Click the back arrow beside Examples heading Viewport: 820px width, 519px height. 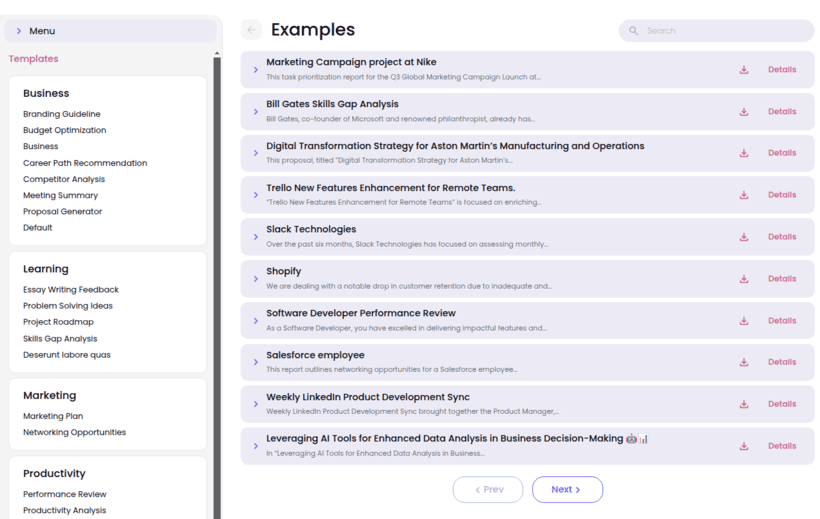click(x=251, y=30)
